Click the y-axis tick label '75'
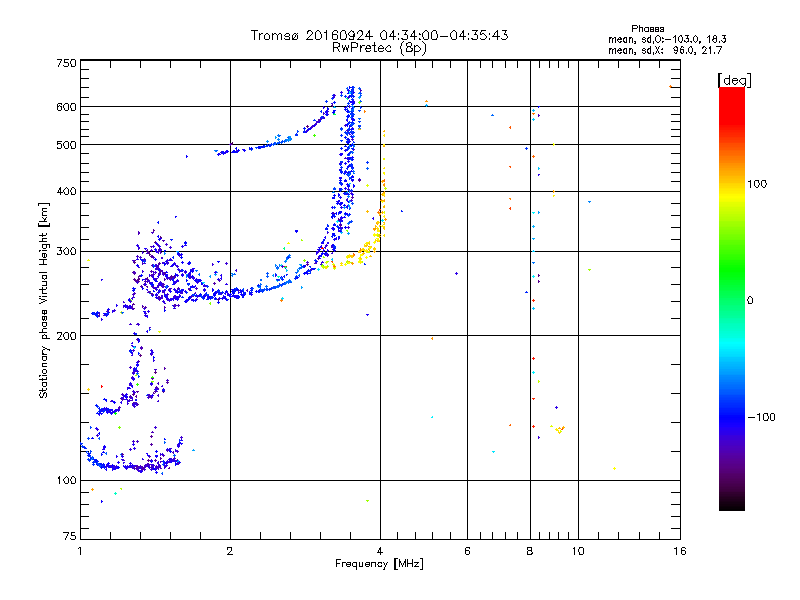Screen dimensions: 800x600 (x=70, y=536)
